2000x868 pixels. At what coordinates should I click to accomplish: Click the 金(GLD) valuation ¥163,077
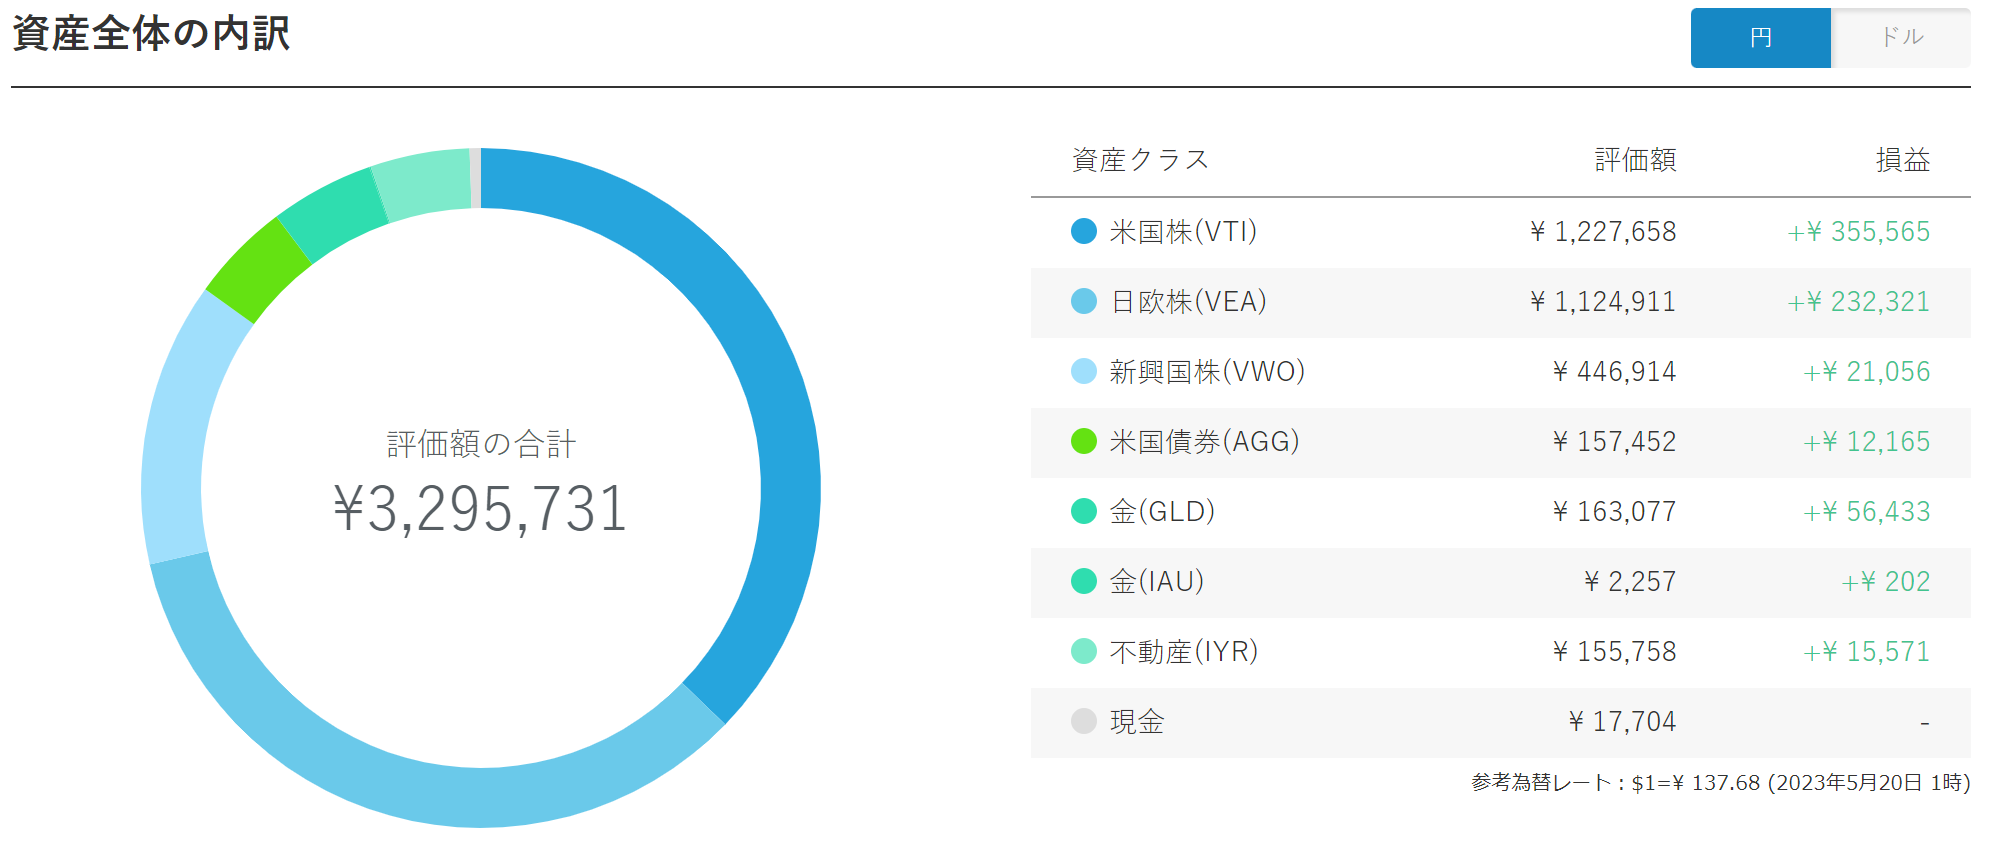pos(1614,512)
